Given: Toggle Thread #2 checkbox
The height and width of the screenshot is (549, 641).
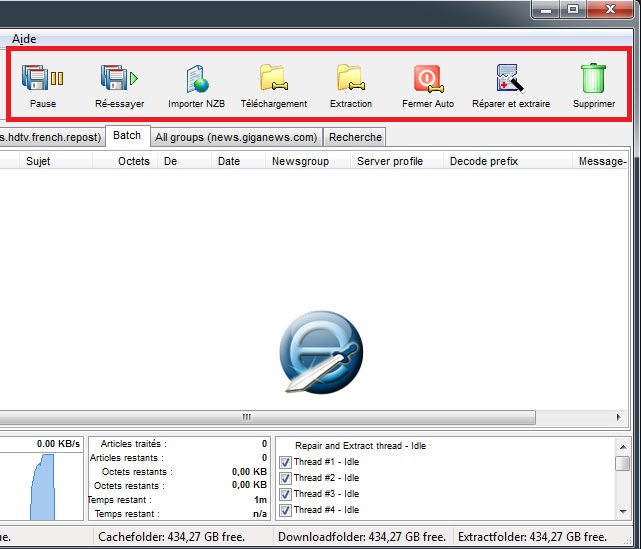Looking at the screenshot, I should point(285,478).
